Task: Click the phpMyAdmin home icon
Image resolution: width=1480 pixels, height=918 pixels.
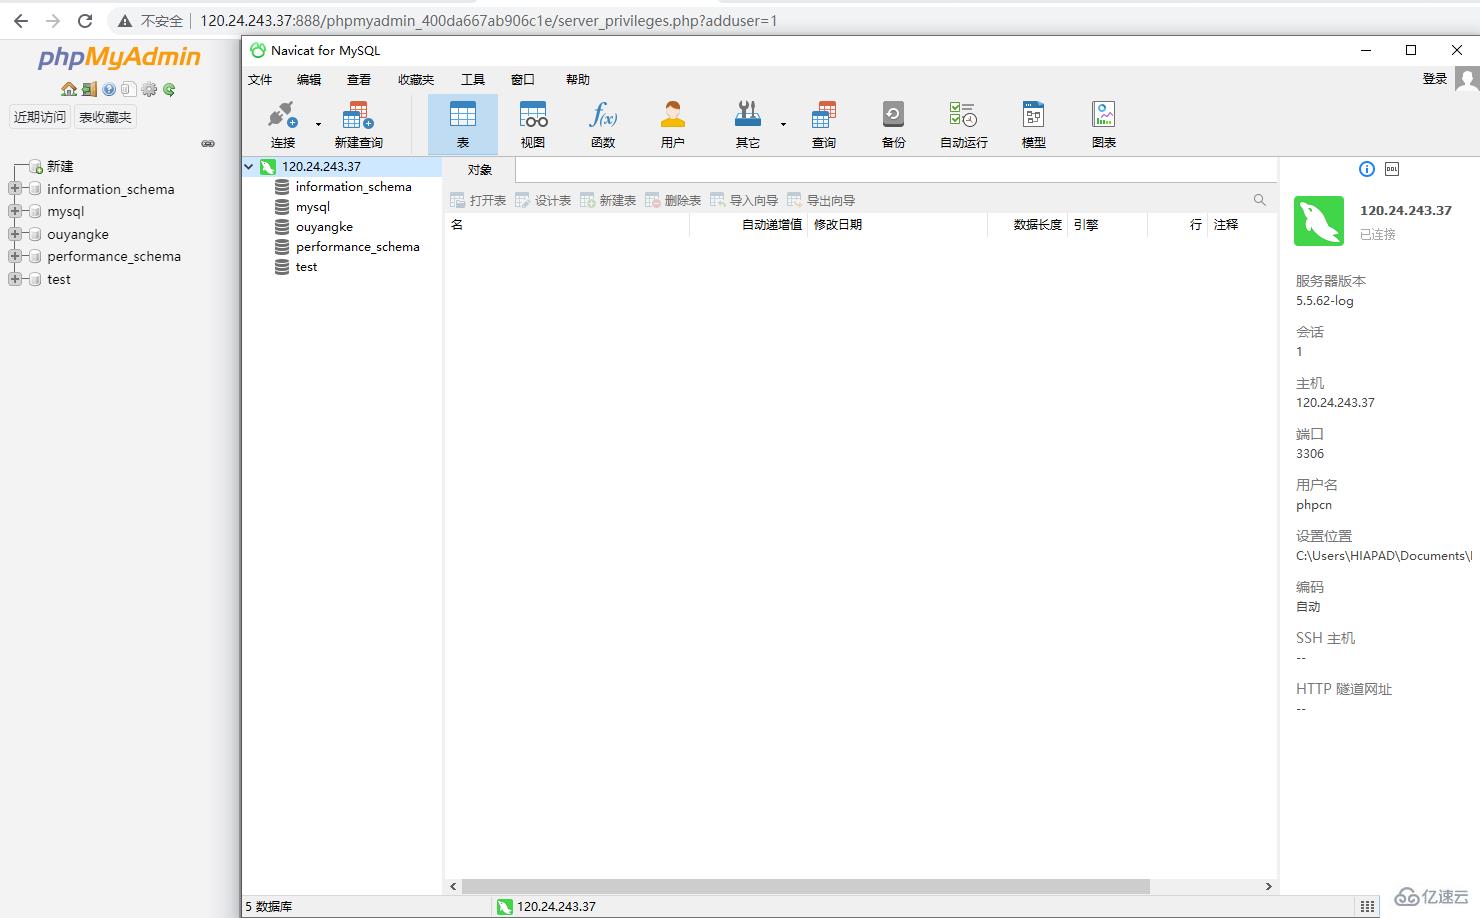Action: [69, 89]
